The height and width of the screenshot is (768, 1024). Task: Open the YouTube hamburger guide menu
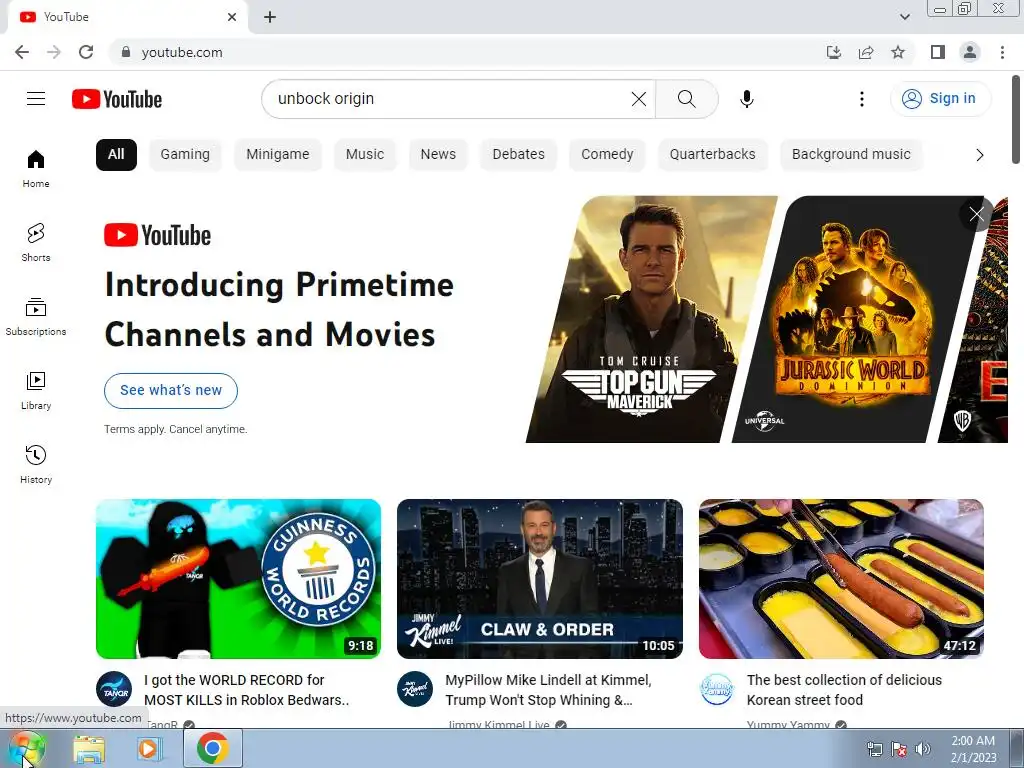tap(36, 99)
